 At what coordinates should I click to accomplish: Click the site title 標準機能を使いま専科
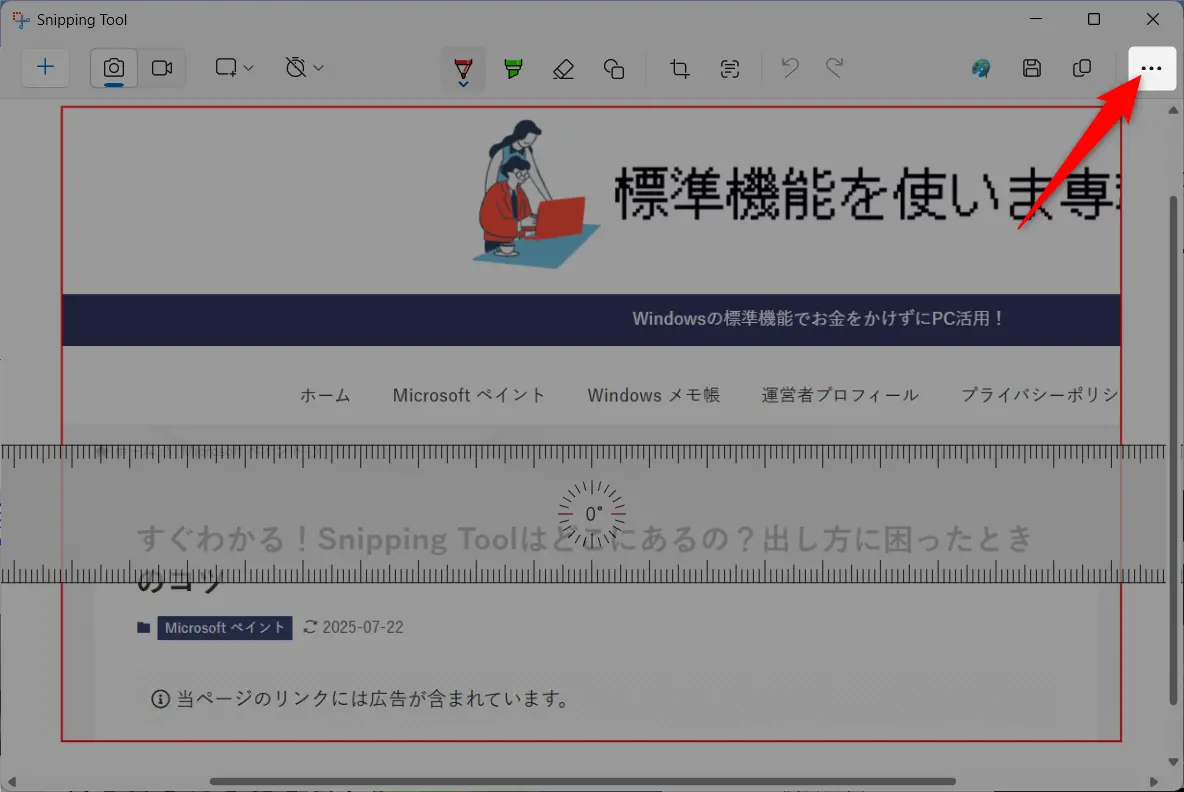[867, 194]
